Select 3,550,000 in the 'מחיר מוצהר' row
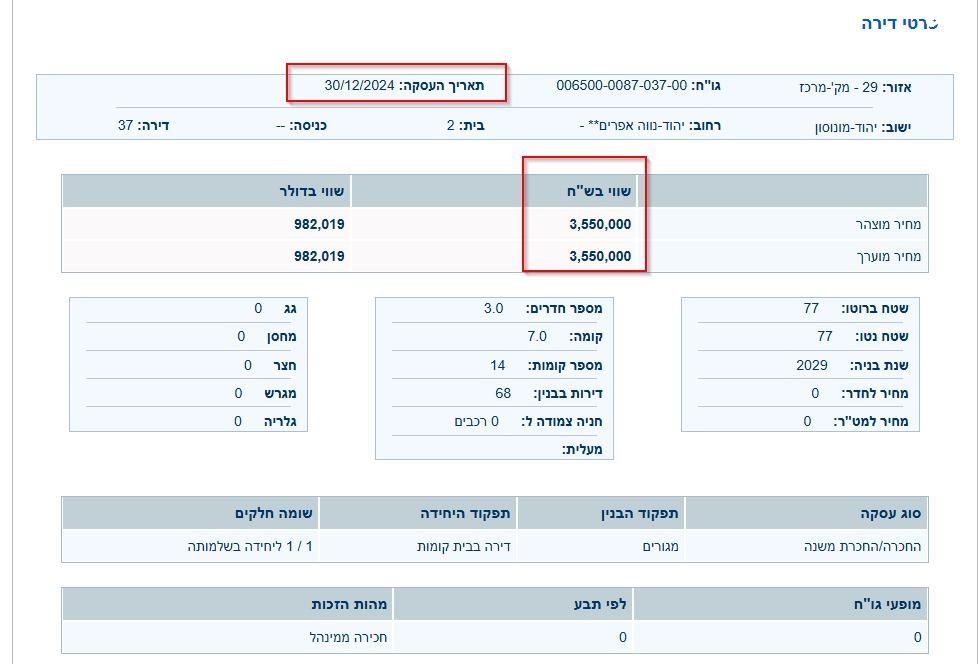The height and width of the screenshot is (664, 979). (x=600, y=224)
